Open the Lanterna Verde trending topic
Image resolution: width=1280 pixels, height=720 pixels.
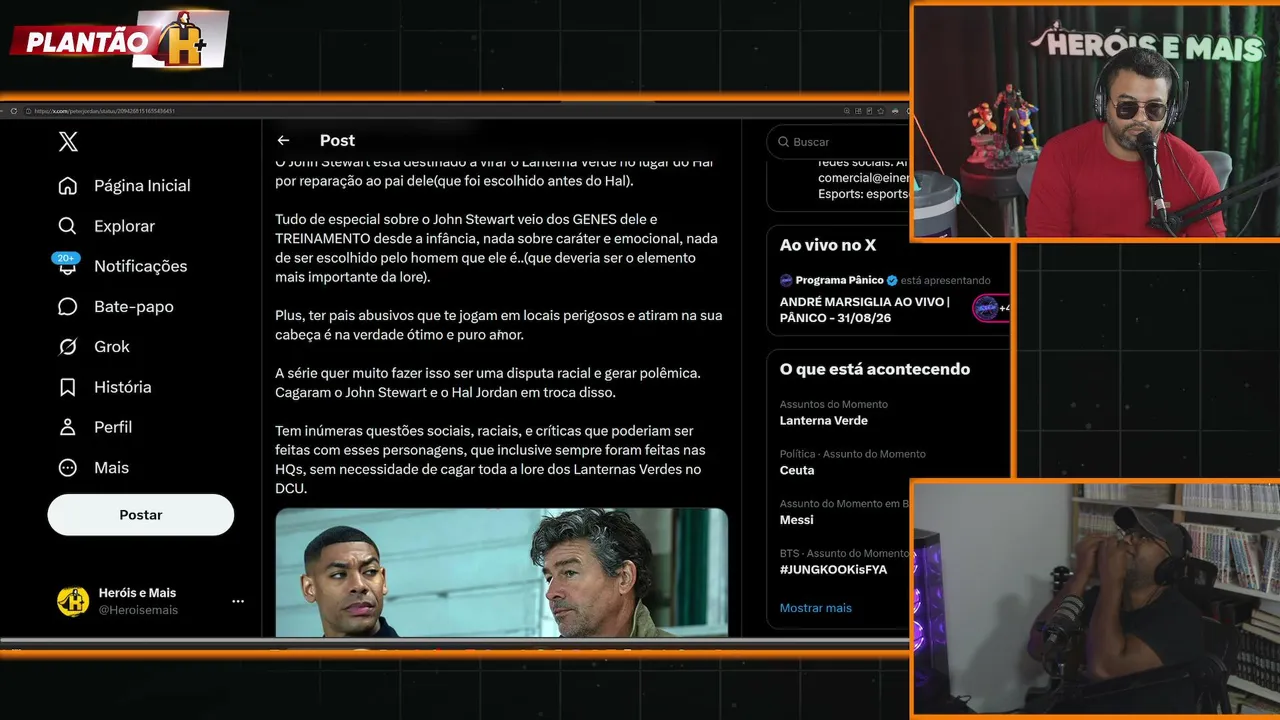[824, 421]
